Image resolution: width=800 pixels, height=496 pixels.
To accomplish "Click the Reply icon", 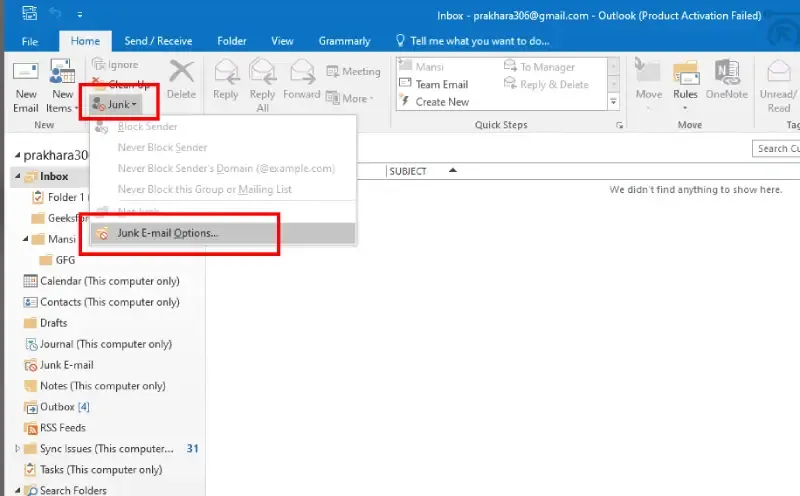I will pyautogui.click(x=226, y=72).
